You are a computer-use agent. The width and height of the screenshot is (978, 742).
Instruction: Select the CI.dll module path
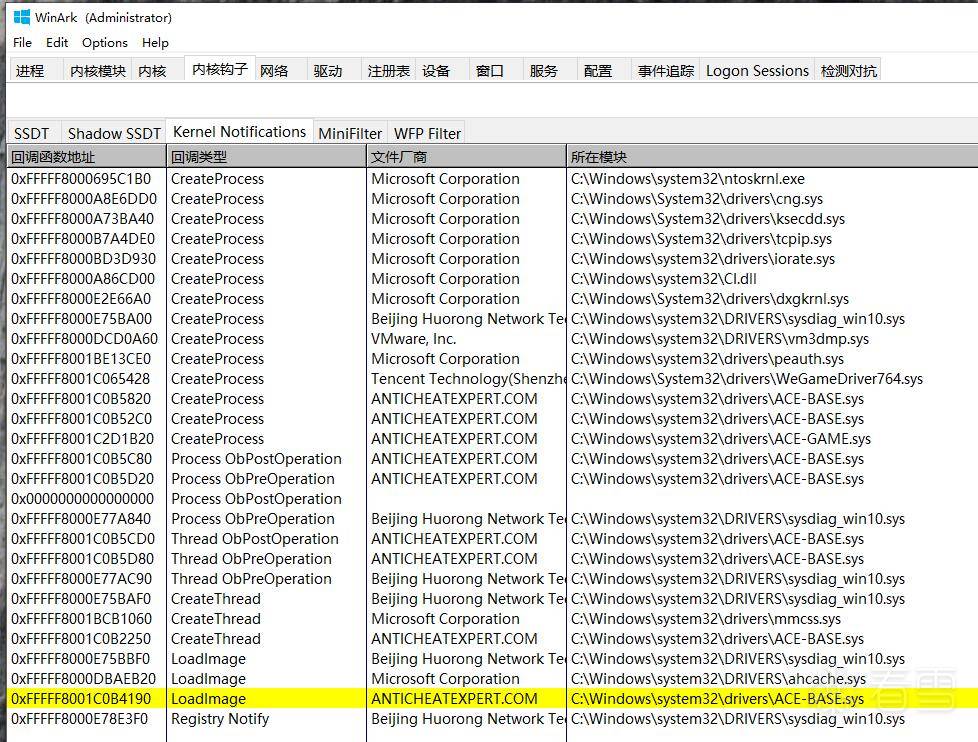664,279
